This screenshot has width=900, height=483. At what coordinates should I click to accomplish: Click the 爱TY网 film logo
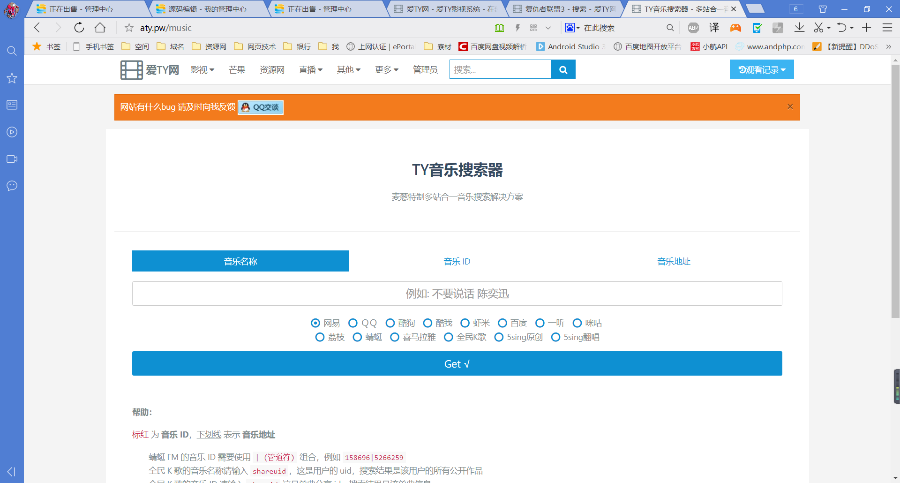pos(150,69)
